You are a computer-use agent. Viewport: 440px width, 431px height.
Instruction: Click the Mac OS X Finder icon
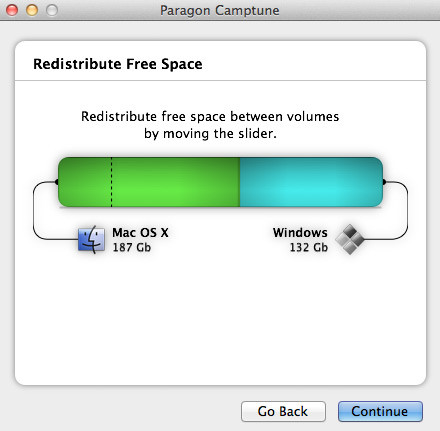pyautogui.click(x=91, y=239)
